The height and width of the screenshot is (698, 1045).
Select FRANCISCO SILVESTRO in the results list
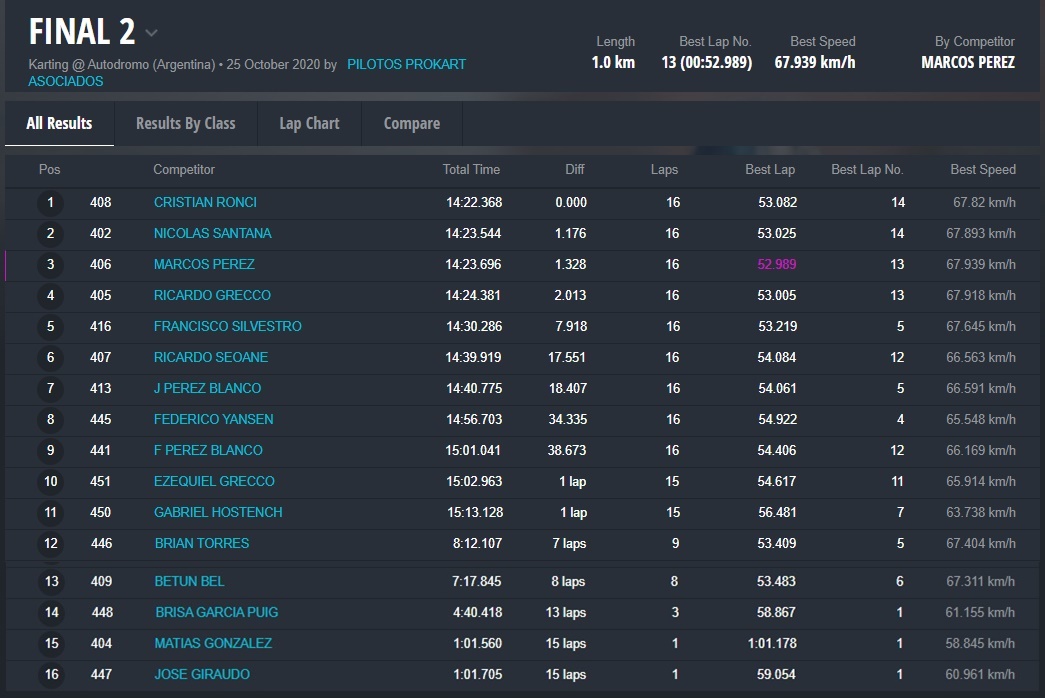[x=227, y=326]
